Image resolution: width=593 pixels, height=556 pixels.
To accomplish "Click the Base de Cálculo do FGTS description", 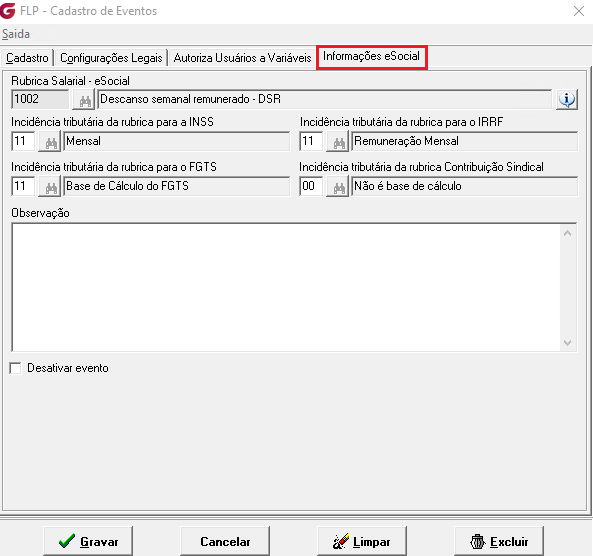I will coord(177,186).
